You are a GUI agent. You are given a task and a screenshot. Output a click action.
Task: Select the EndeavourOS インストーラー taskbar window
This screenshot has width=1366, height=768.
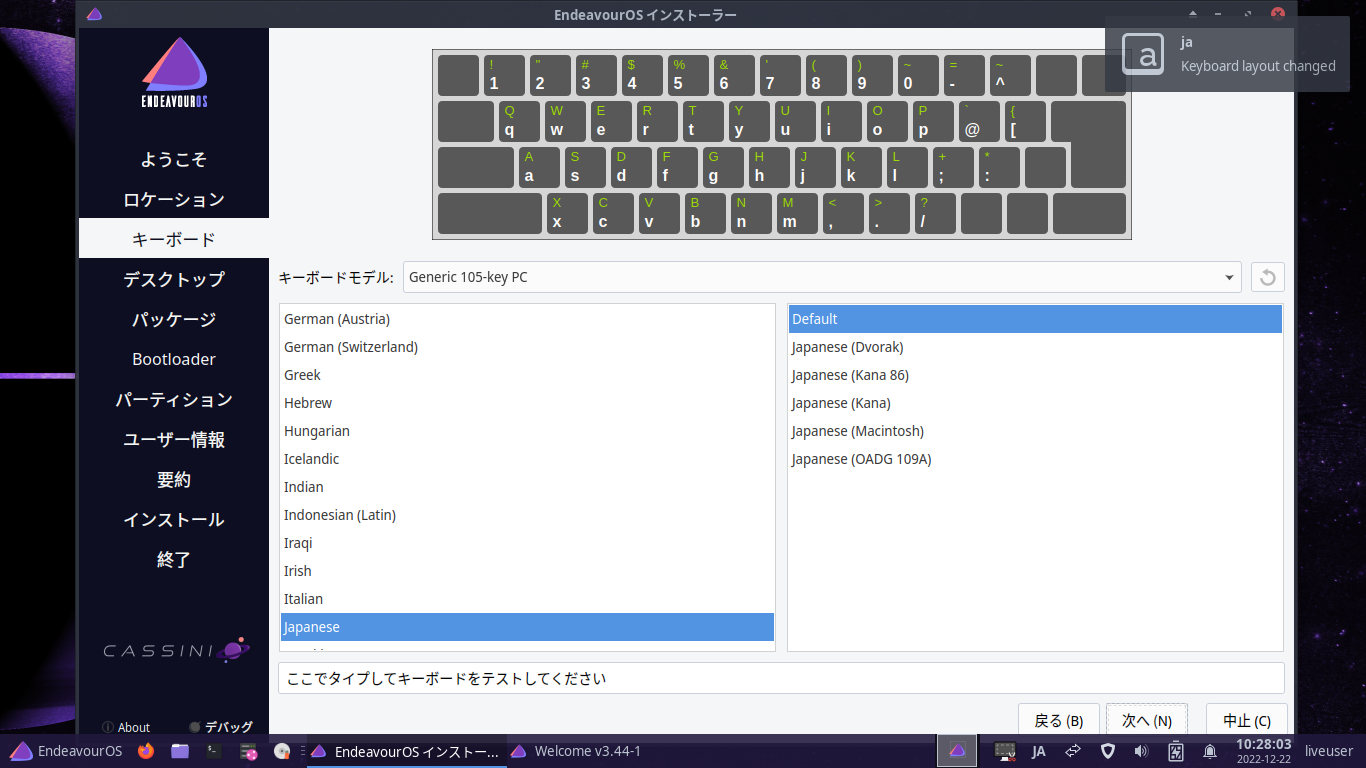pos(406,751)
